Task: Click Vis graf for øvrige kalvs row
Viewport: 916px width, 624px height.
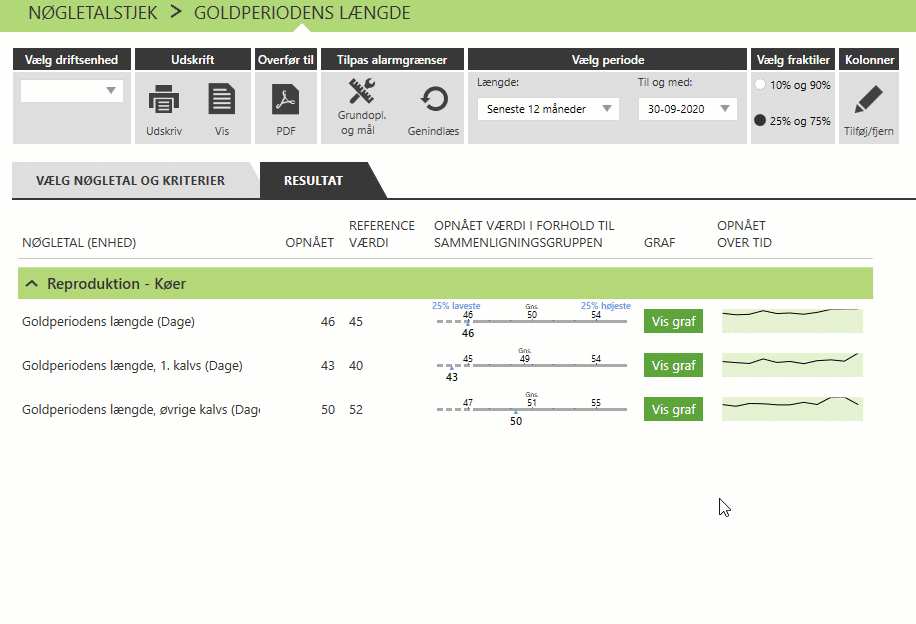Action: click(x=673, y=409)
